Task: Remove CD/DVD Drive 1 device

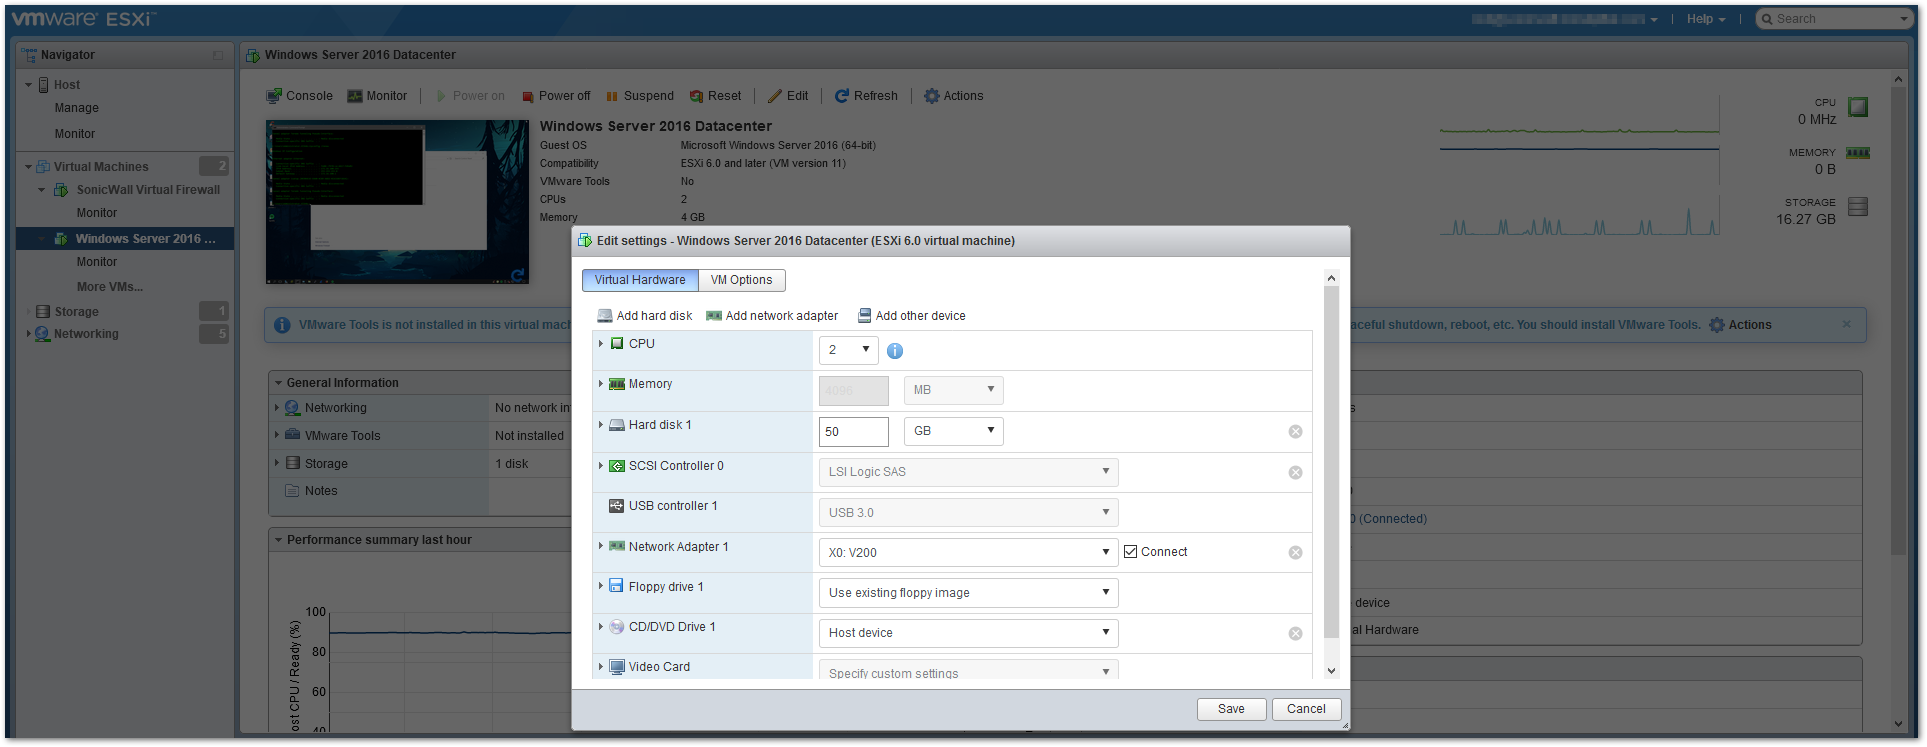Action: point(1295,634)
